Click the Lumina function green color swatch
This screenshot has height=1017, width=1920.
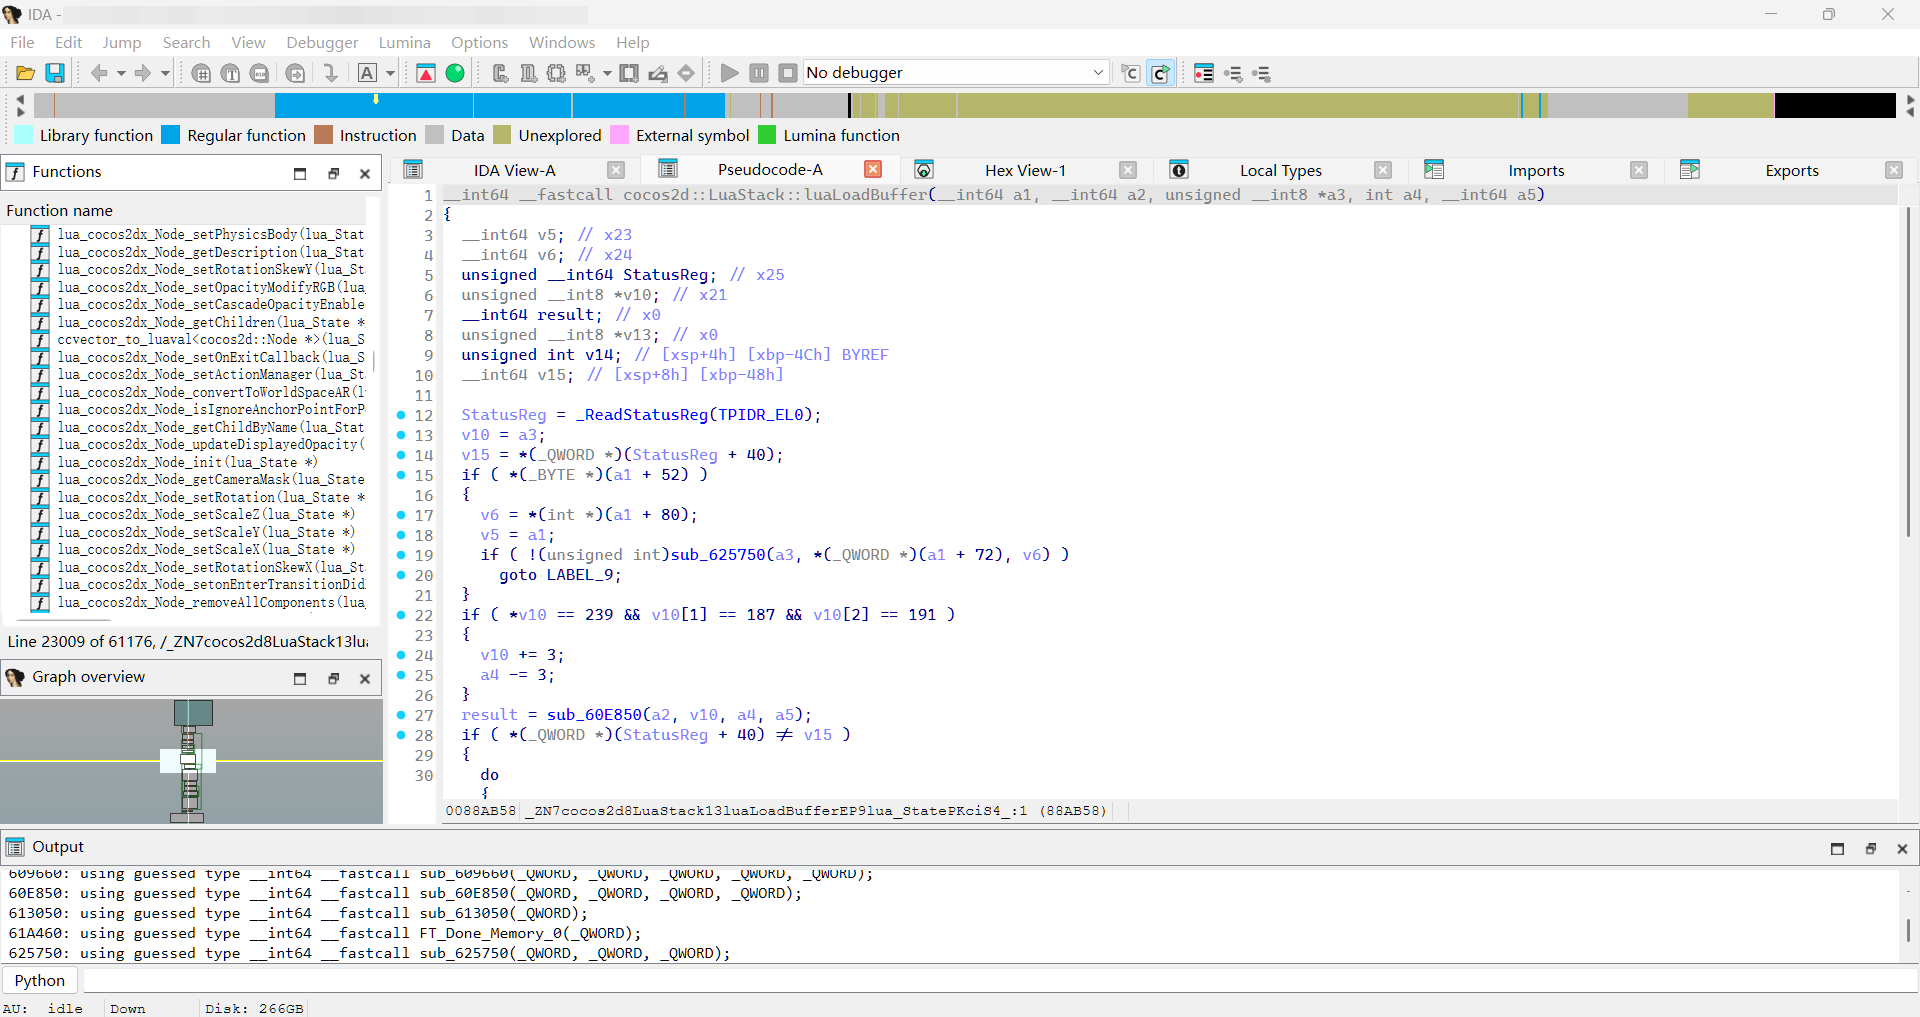pos(767,135)
